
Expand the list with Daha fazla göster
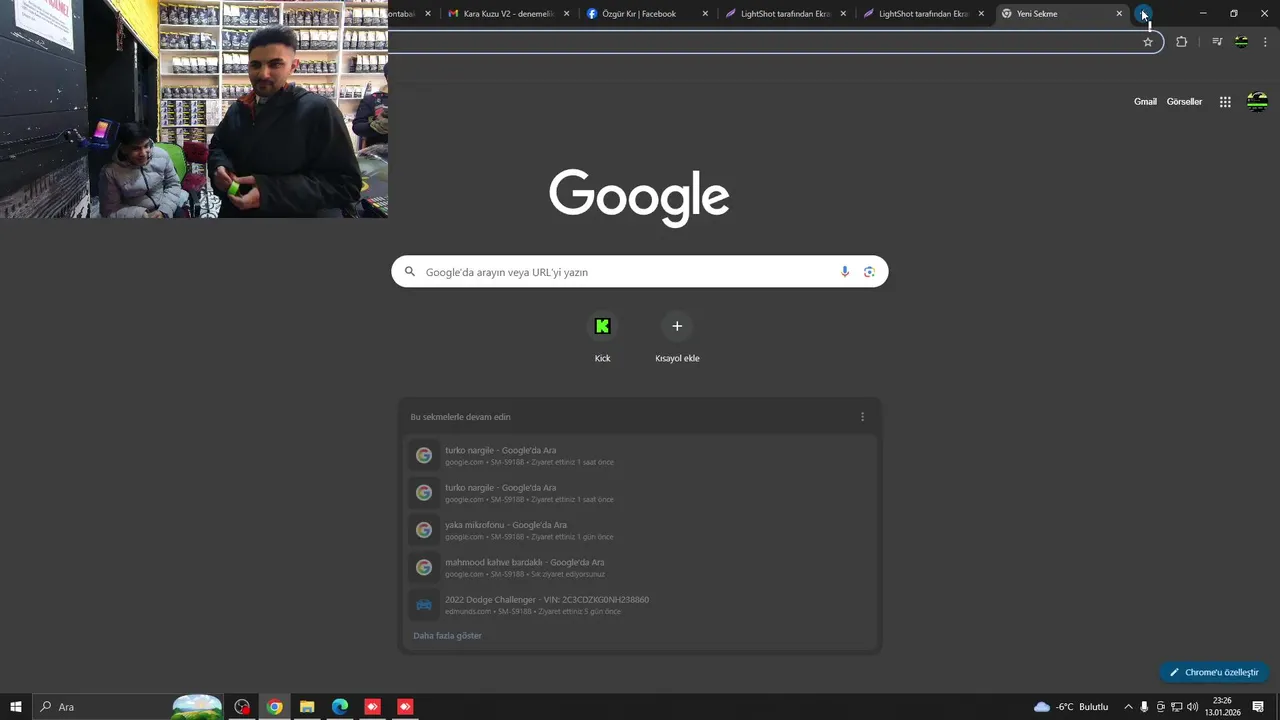447,636
